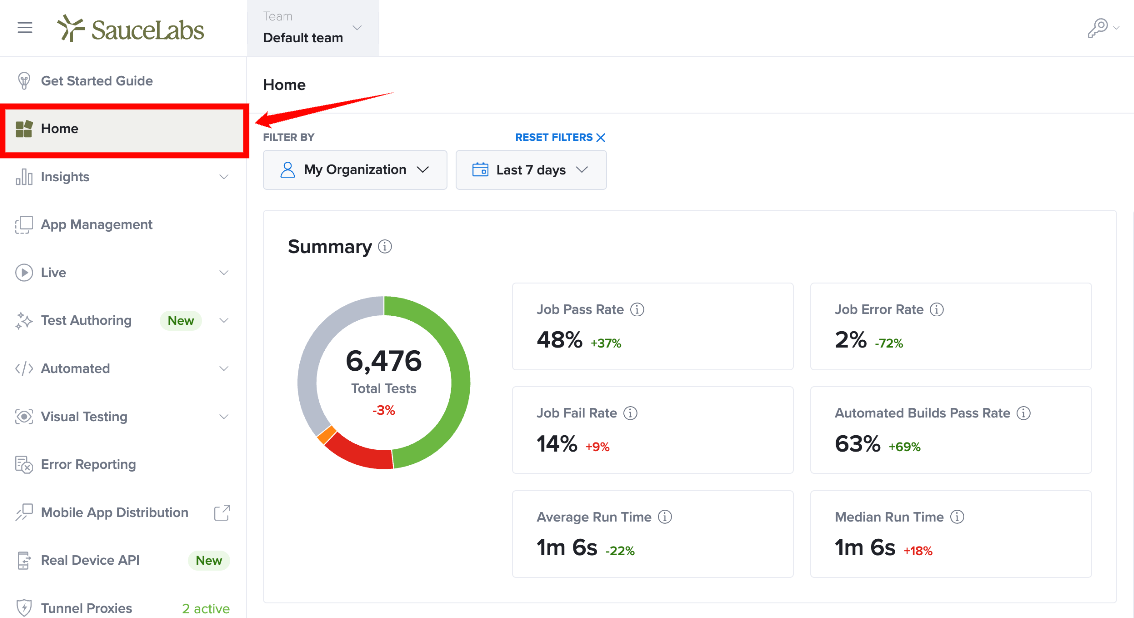Open the hamburger navigation menu

point(25,27)
